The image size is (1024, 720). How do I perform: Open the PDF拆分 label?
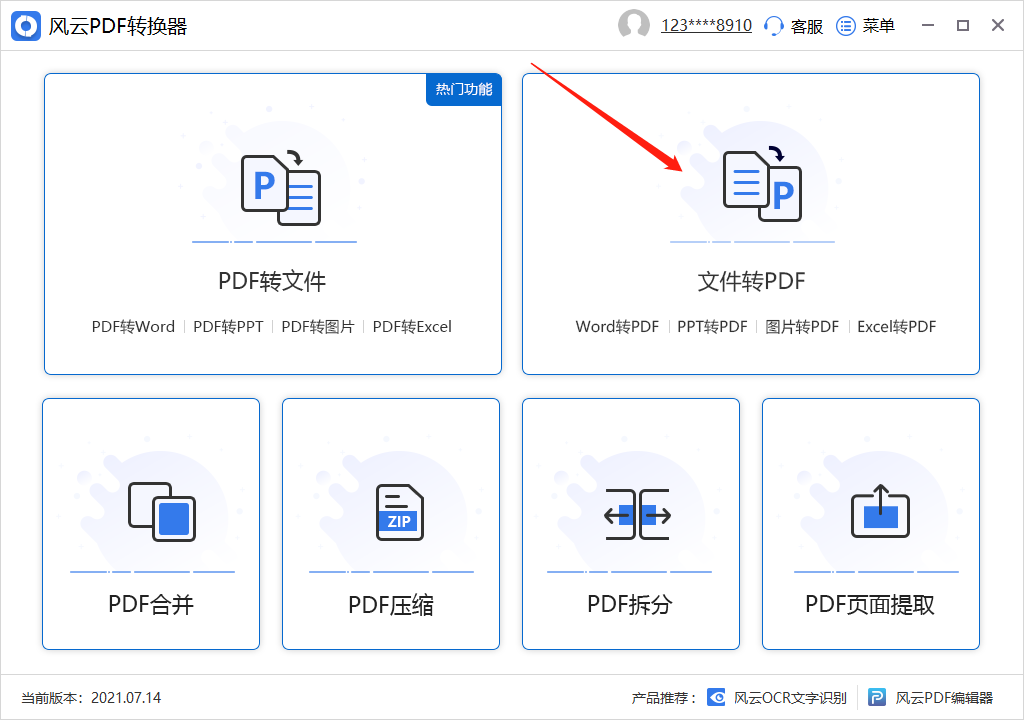click(x=630, y=604)
